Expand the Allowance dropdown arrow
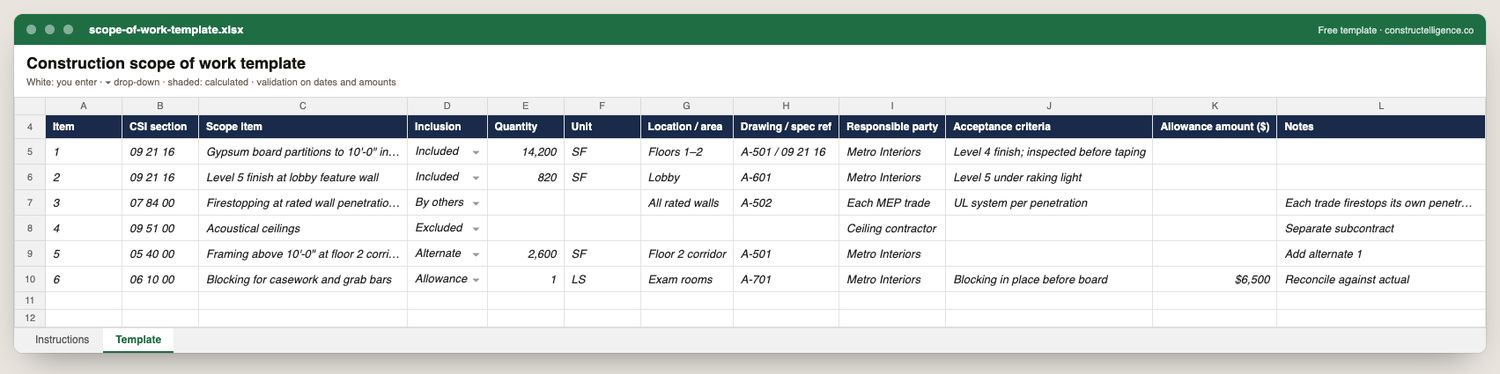Viewport: 1500px width, 374px height. coord(476,280)
